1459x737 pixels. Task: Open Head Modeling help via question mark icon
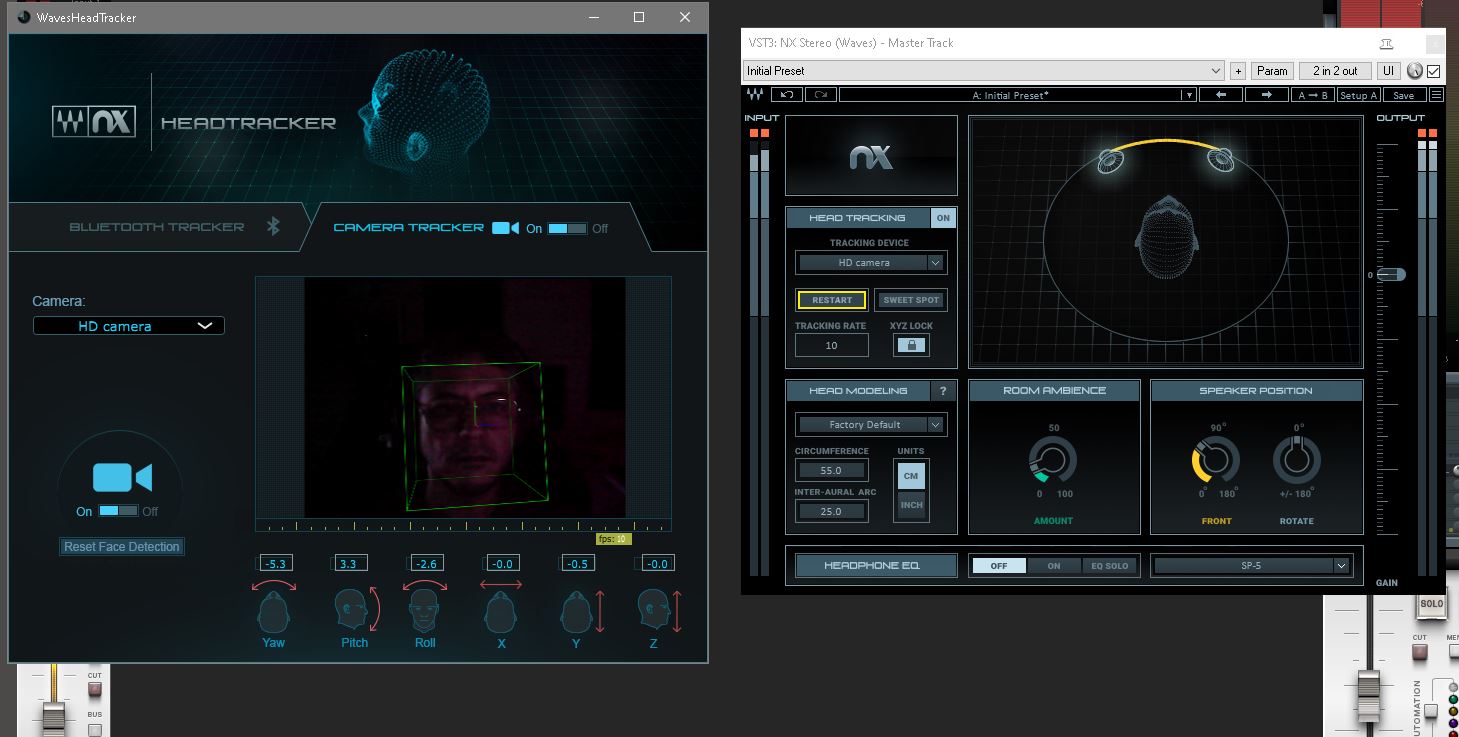click(x=941, y=391)
